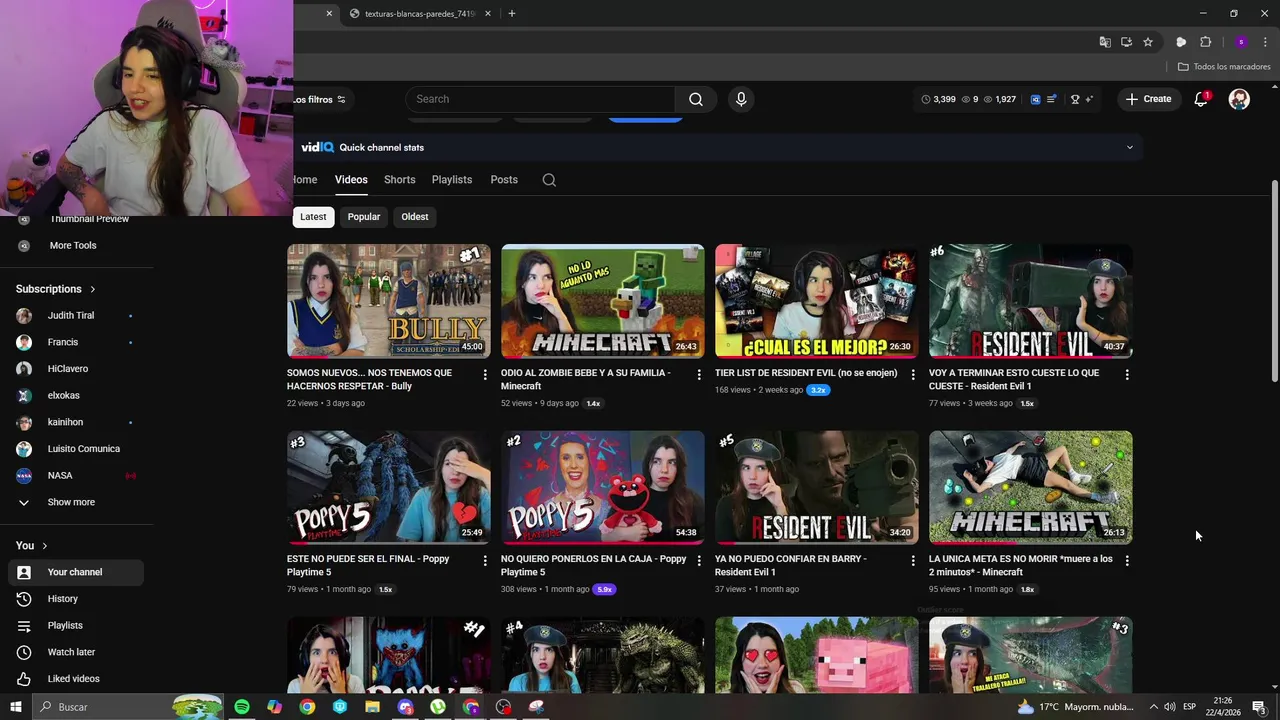Open the YouTube account avatar menu
This screenshot has width=1280, height=720.
pos(1239,99)
